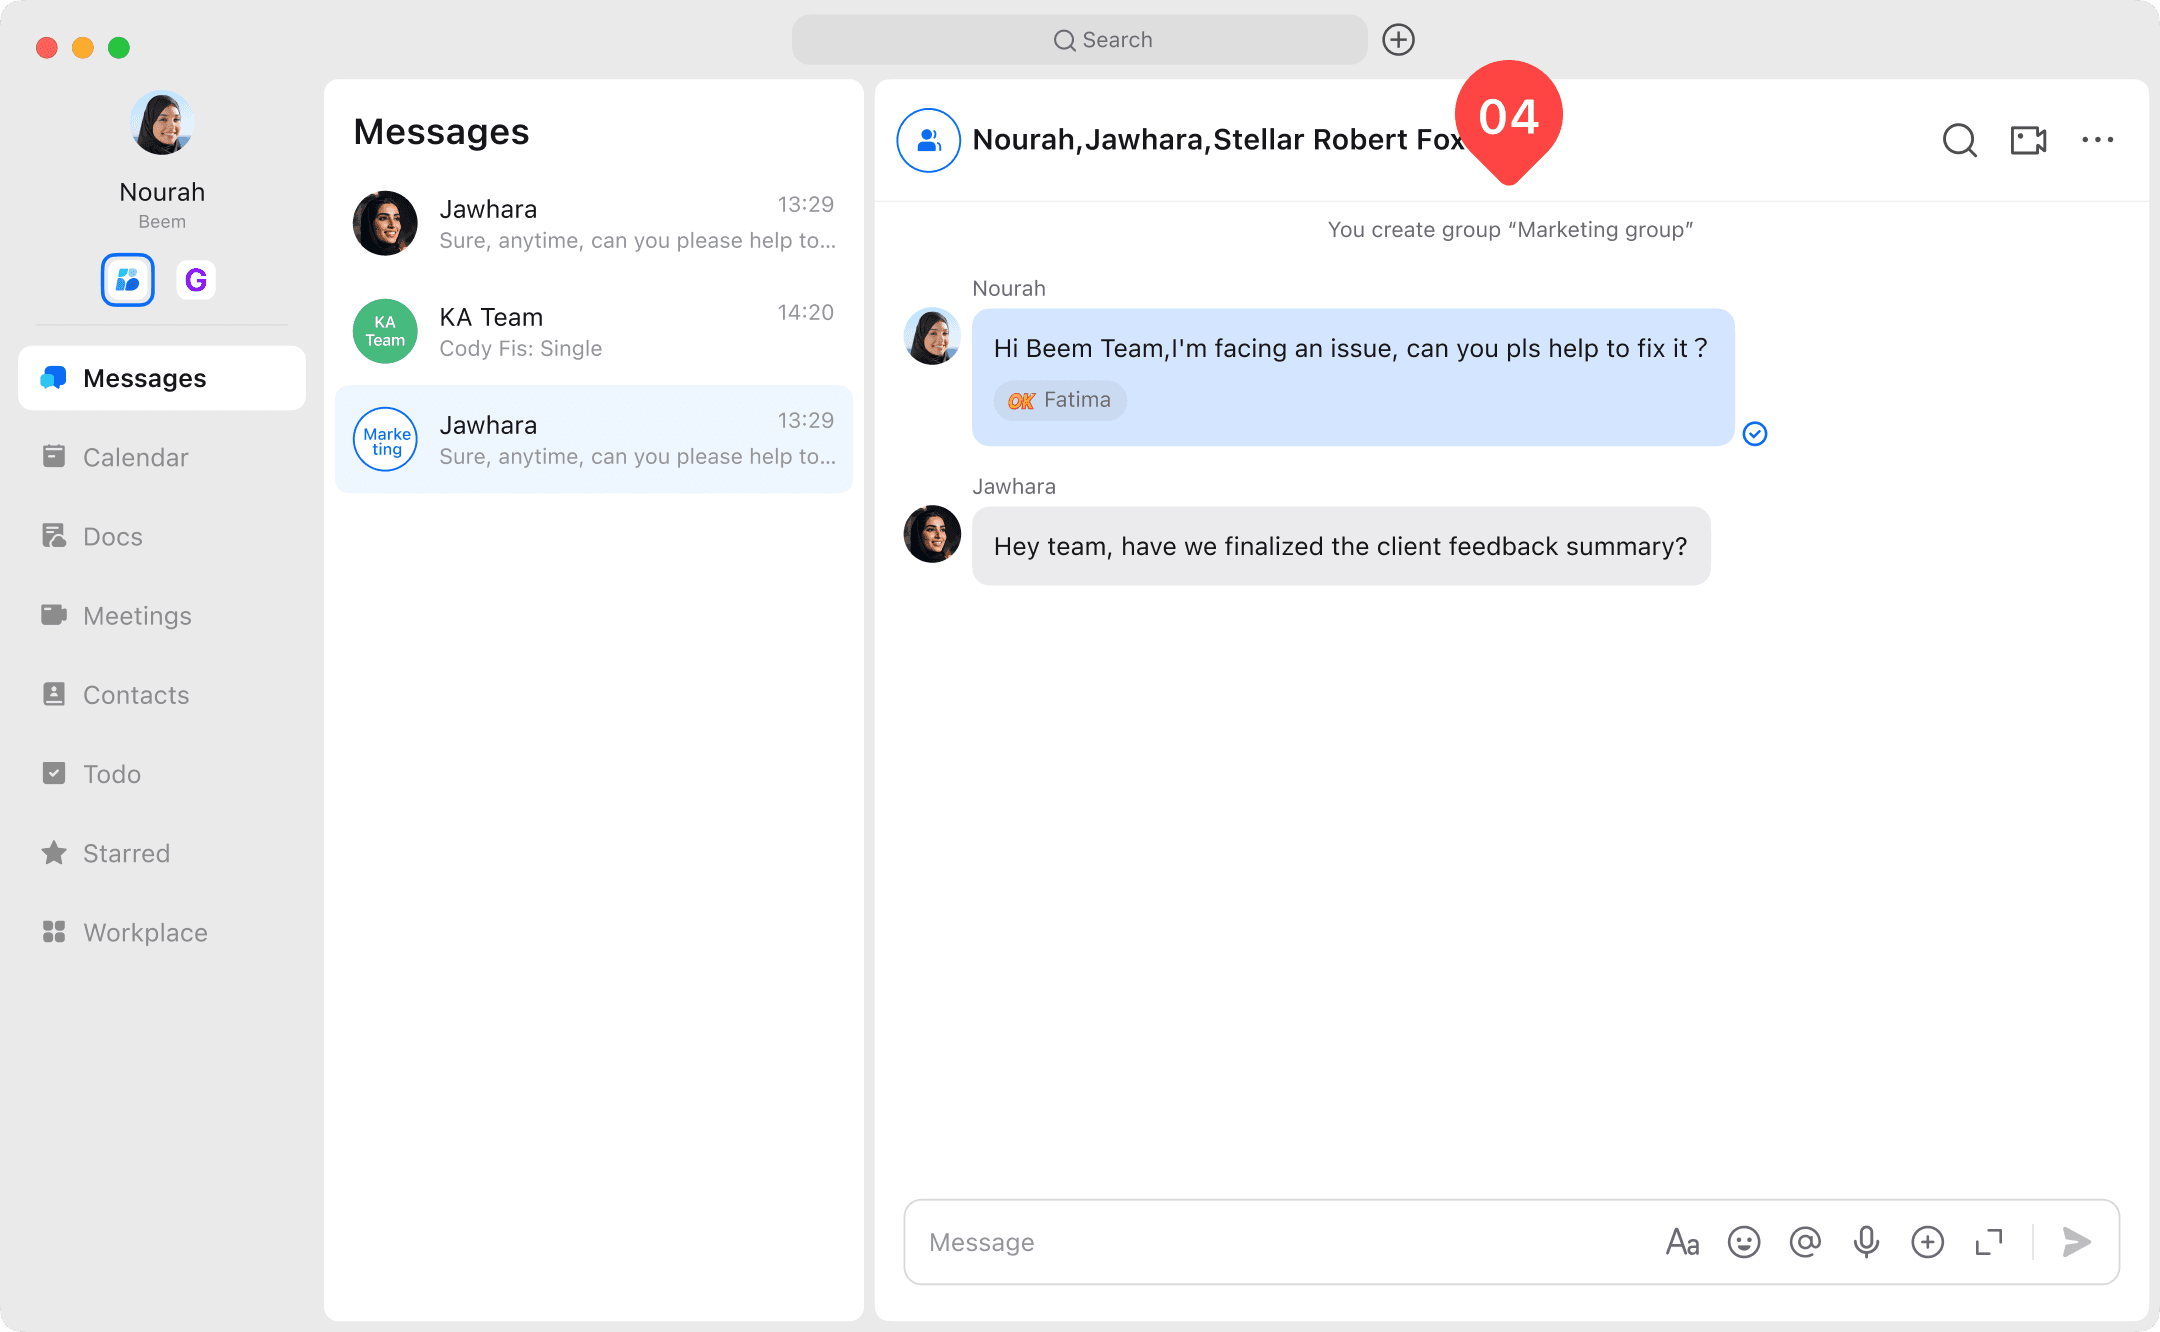Click the group avatar icon in the chat header
This screenshot has height=1332, width=2160.
click(928, 140)
